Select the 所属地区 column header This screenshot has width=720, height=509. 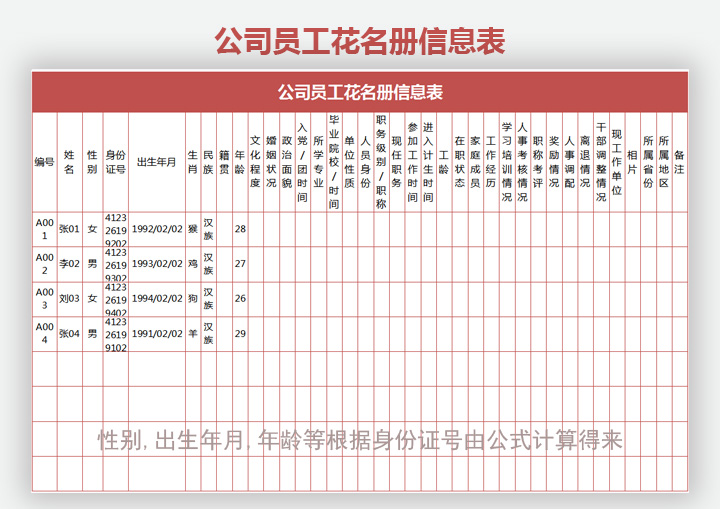coord(664,162)
